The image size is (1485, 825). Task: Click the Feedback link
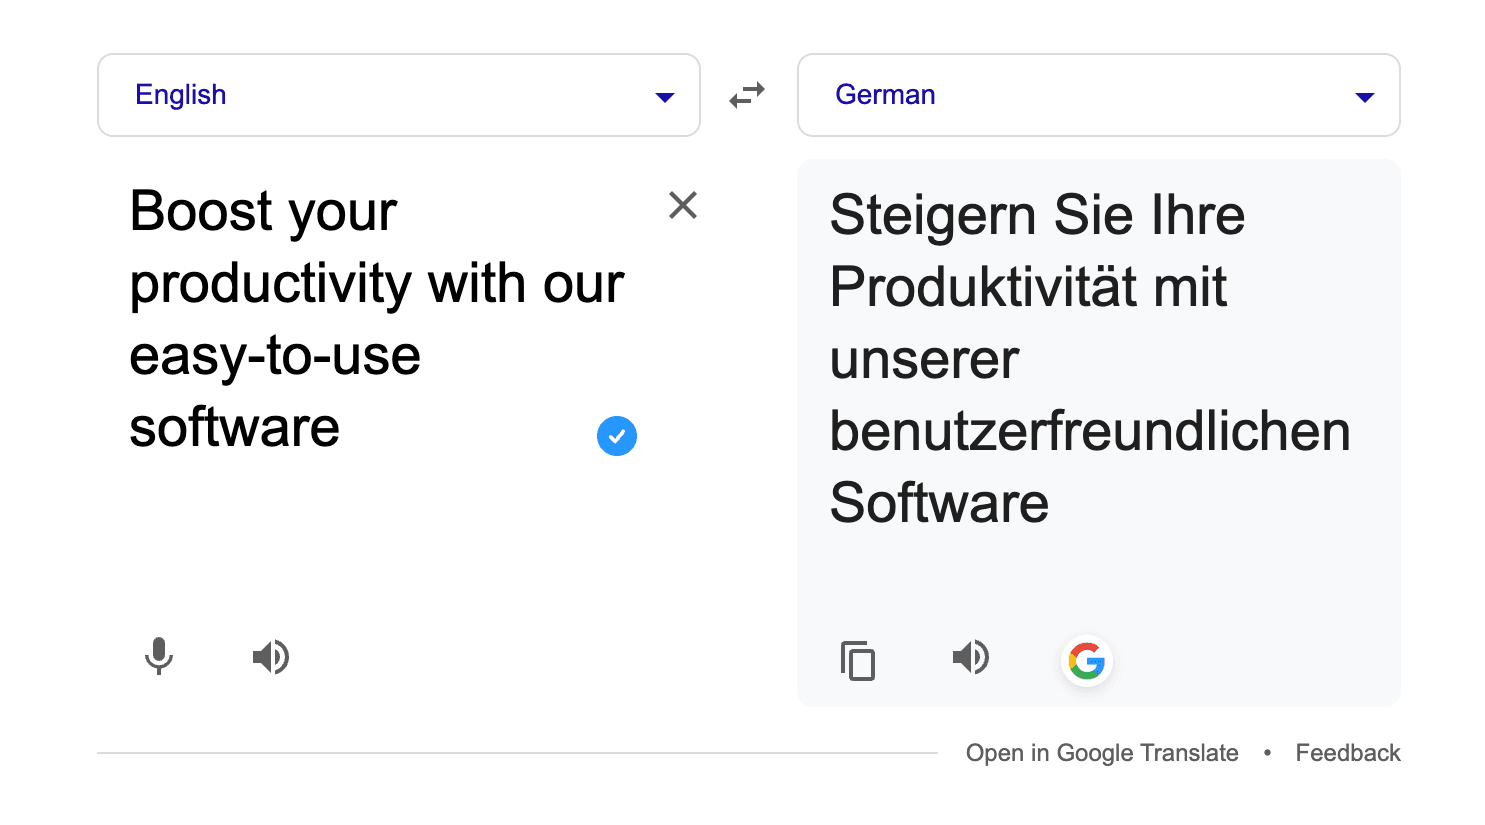pos(1347,753)
